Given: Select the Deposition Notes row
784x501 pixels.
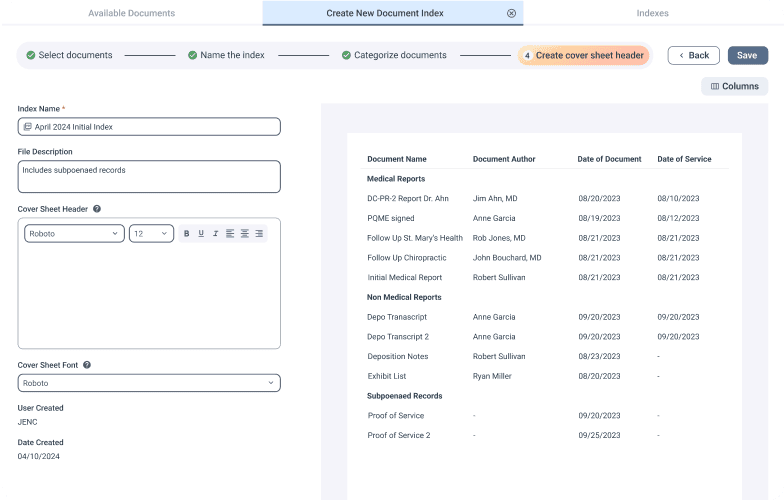Looking at the screenshot, I should click(x=544, y=356).
